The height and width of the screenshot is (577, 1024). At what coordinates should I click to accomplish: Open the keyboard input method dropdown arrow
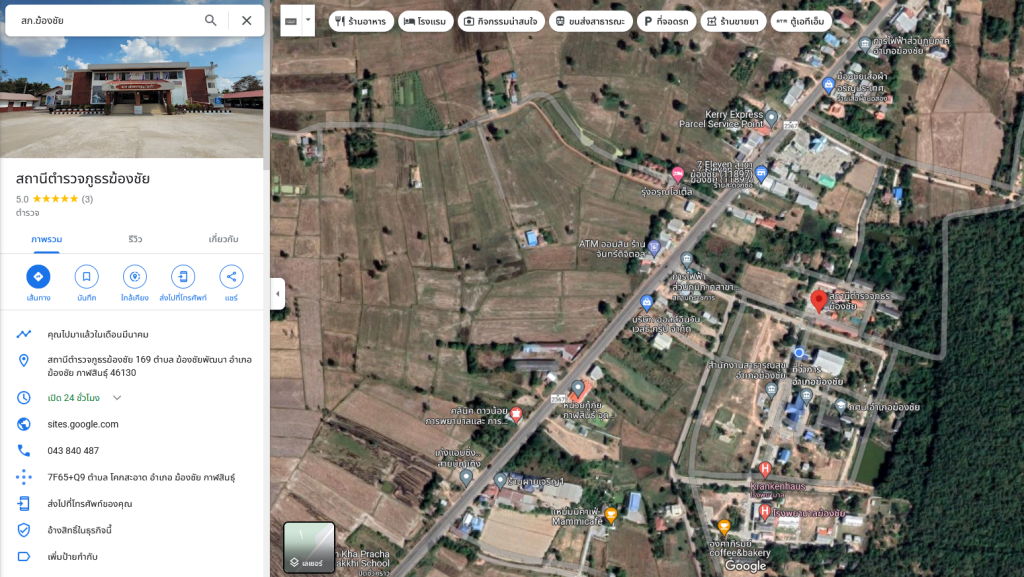coord(308,20)
